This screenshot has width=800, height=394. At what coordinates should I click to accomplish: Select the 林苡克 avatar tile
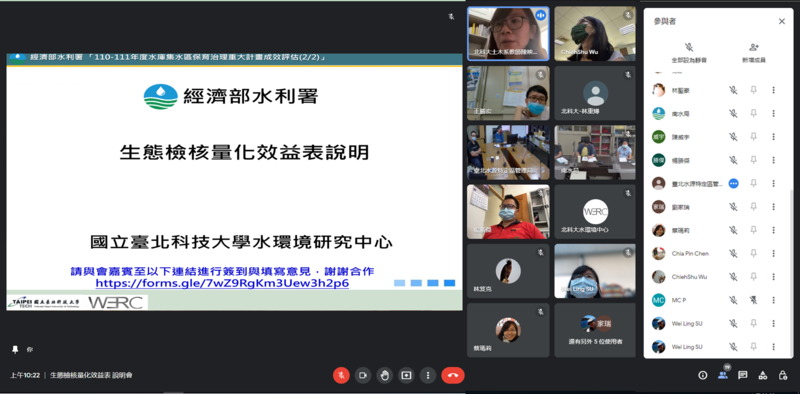(x=508, y=271)
